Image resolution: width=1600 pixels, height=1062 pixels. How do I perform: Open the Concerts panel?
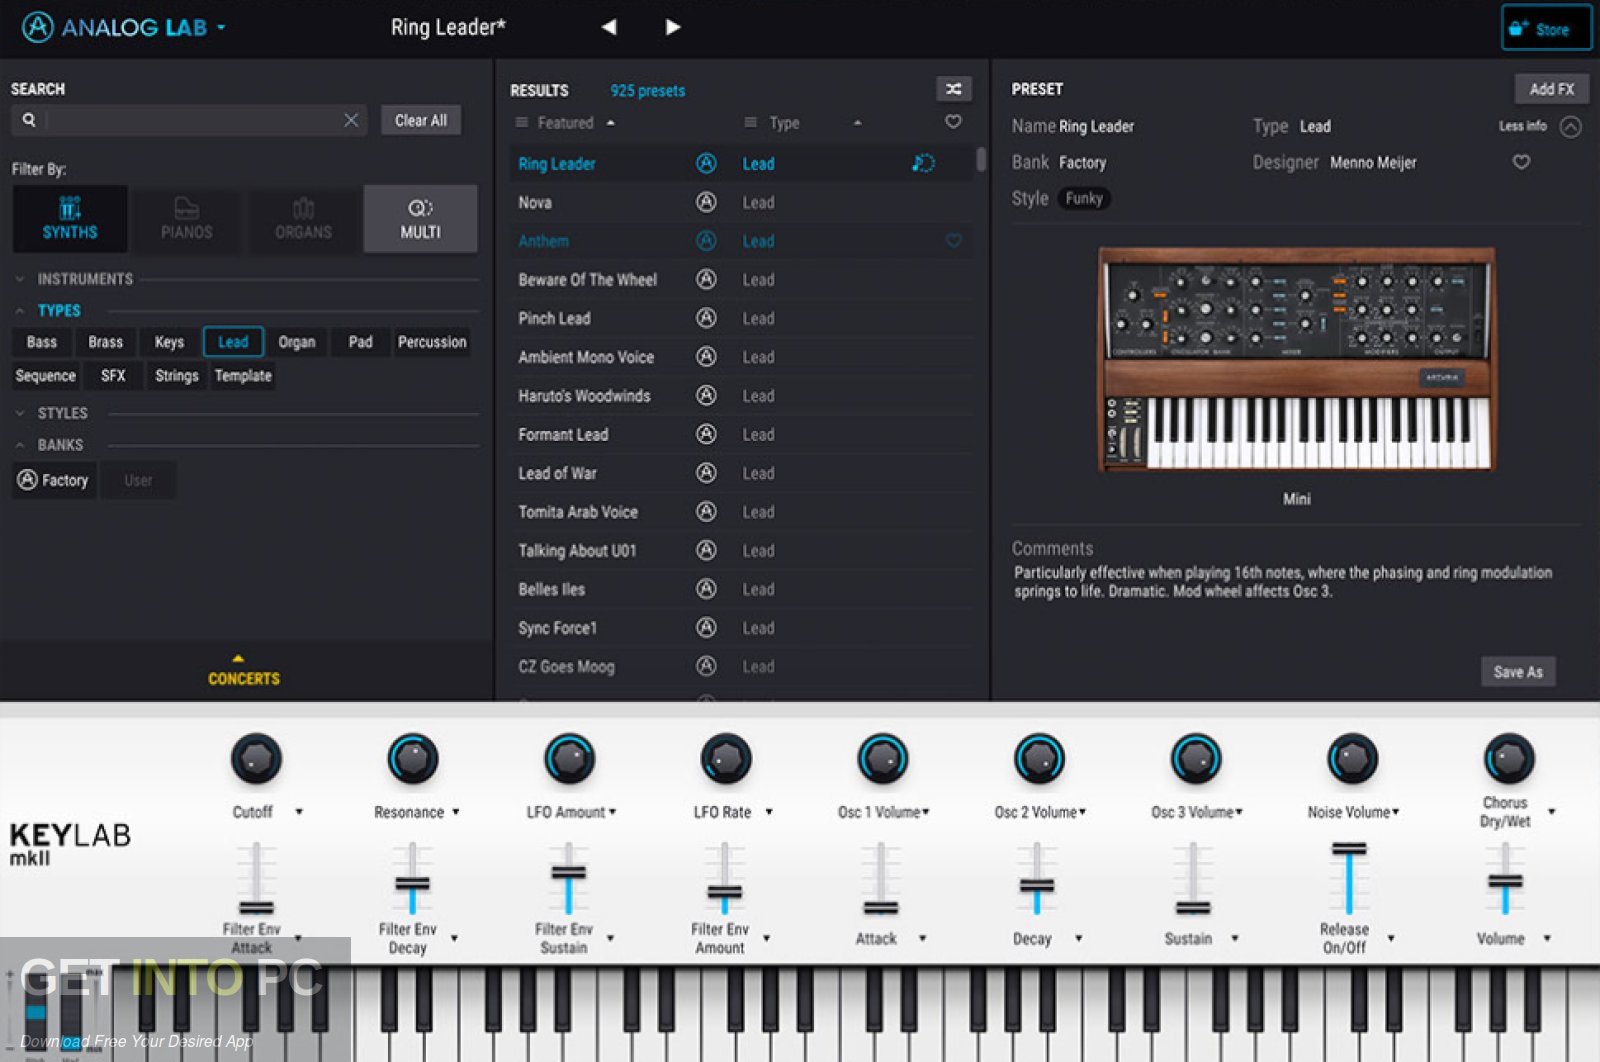tap(243, 671)
